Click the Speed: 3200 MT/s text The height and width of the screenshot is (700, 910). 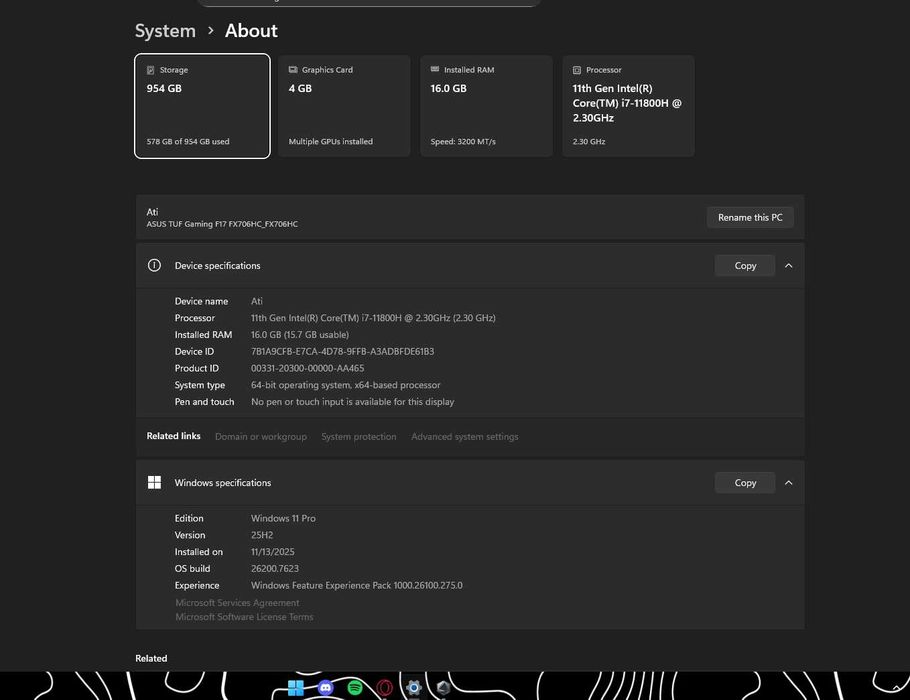[463, 141]
